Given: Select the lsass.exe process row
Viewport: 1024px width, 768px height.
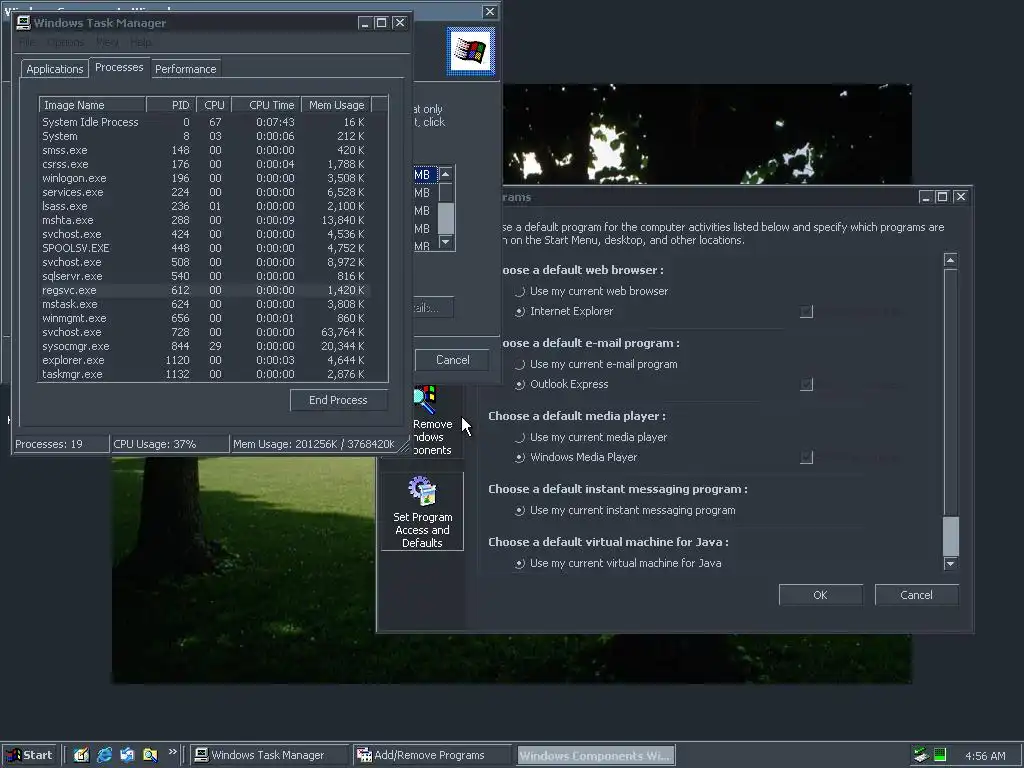Looking at the screenshot, I should pos(205,206).
